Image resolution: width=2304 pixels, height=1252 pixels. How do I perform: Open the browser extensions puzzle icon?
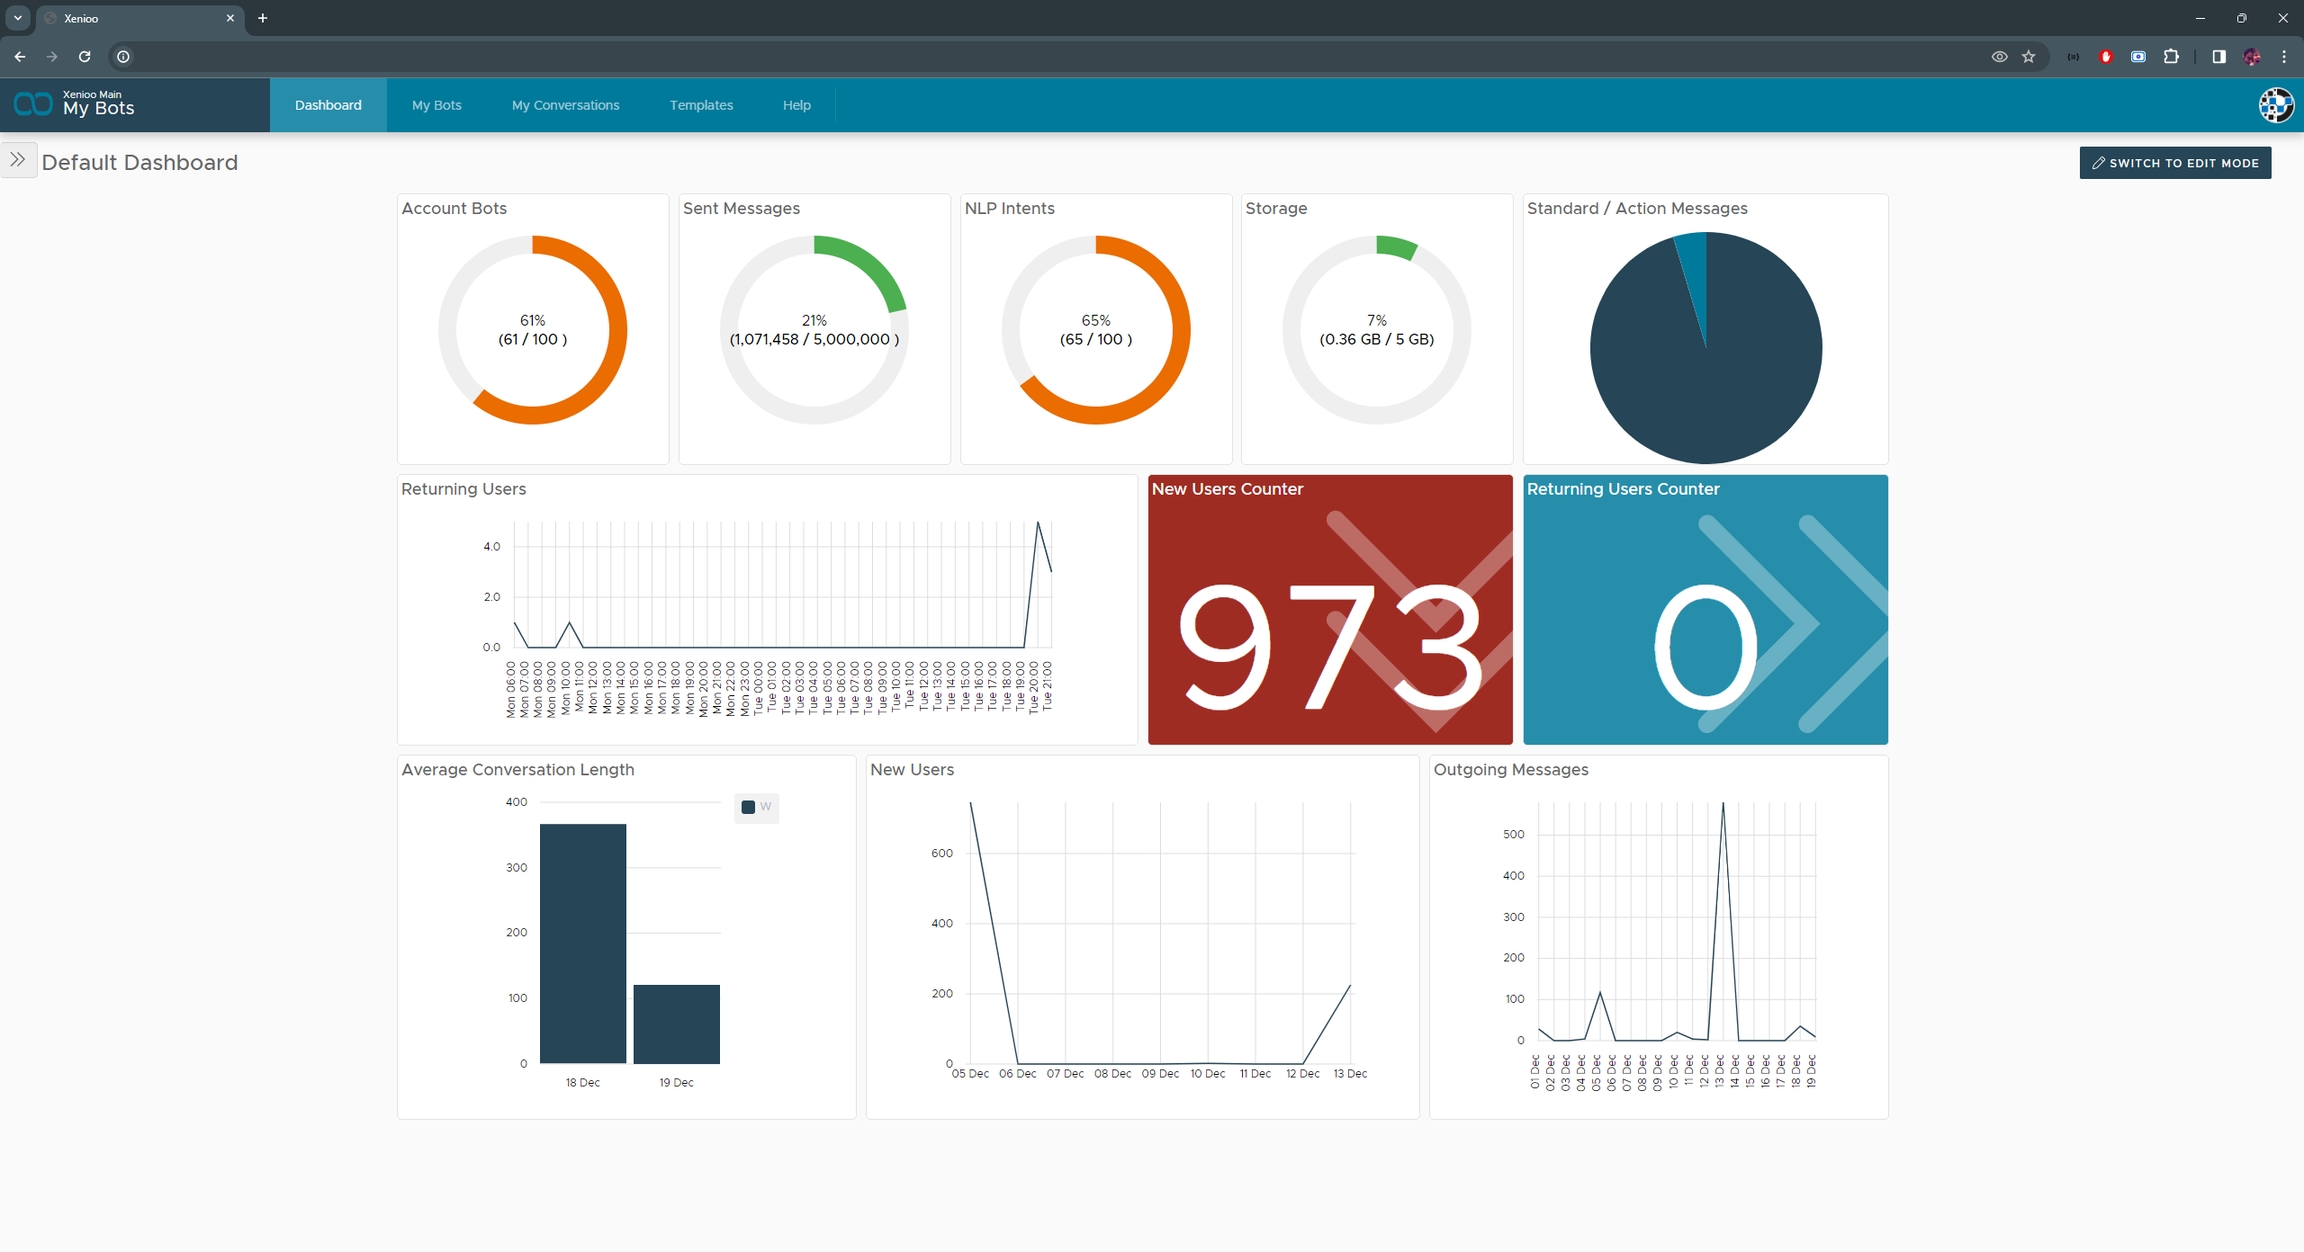[2171, 57]
